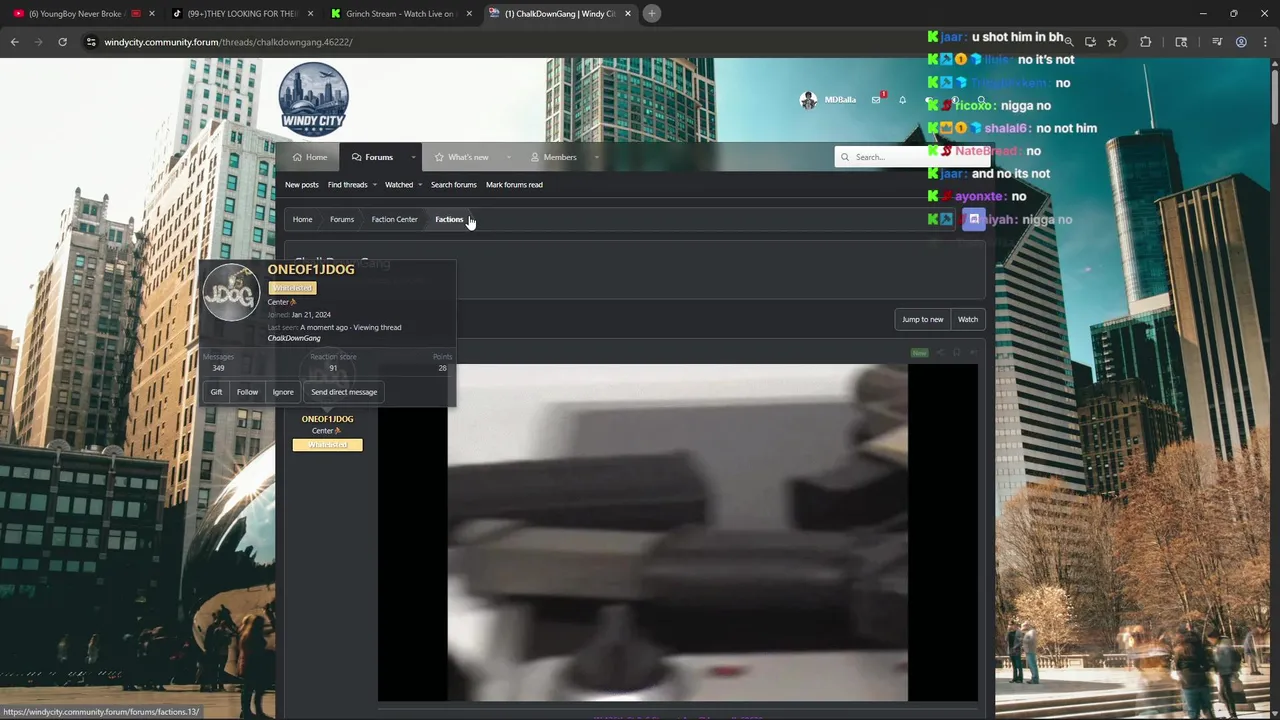Go to Factions breadcrumb
1280x720 pixels.
coord(449,219)
